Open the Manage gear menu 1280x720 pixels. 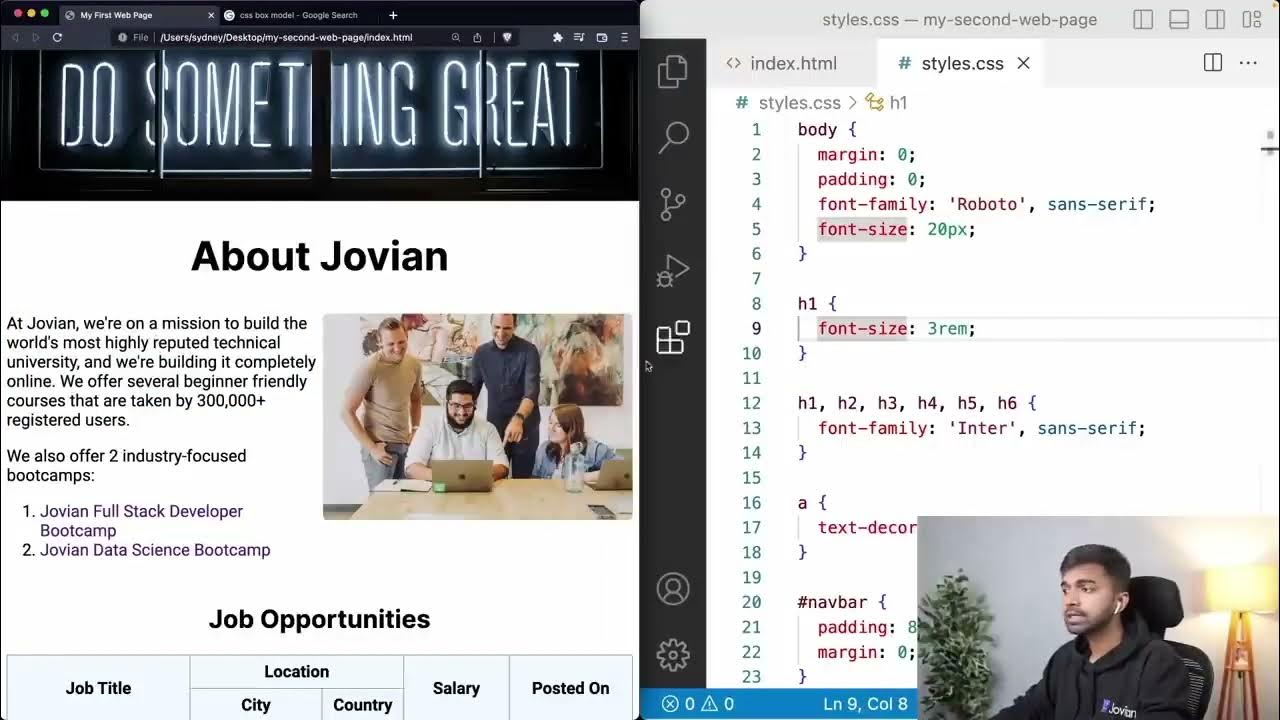point(673,654)
